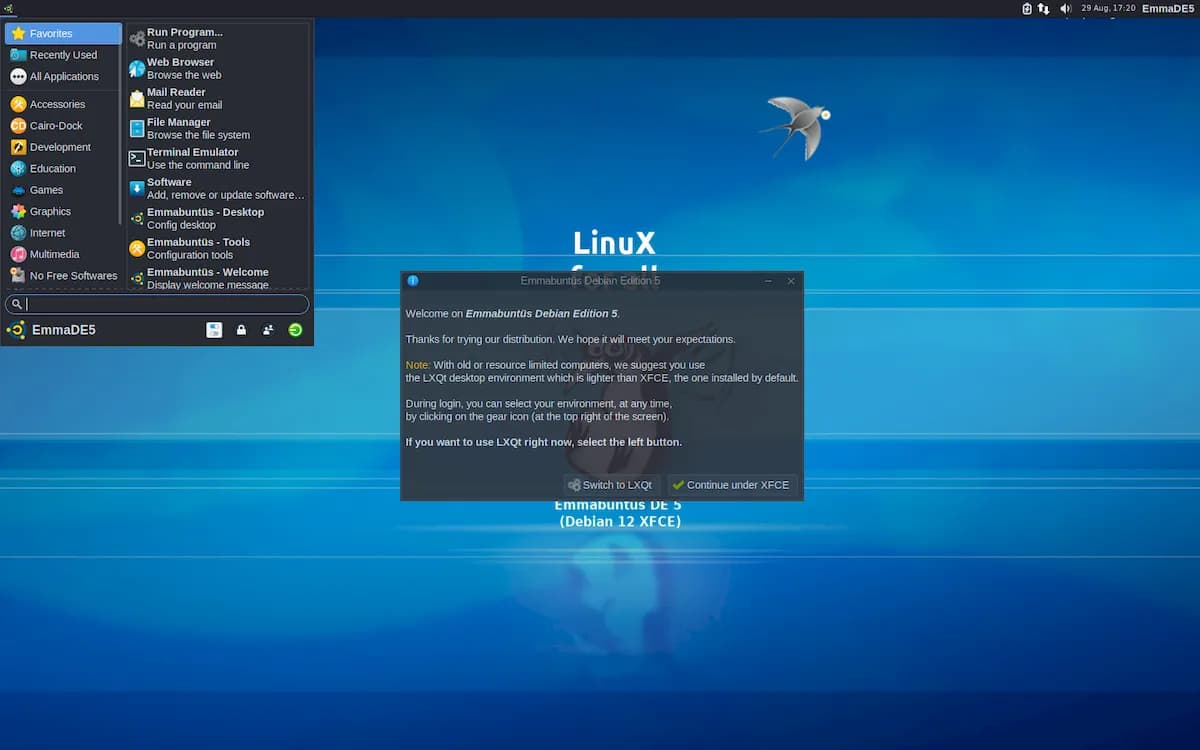
Task: Click the lock screen padlock icon
Action: click(241, 330)
